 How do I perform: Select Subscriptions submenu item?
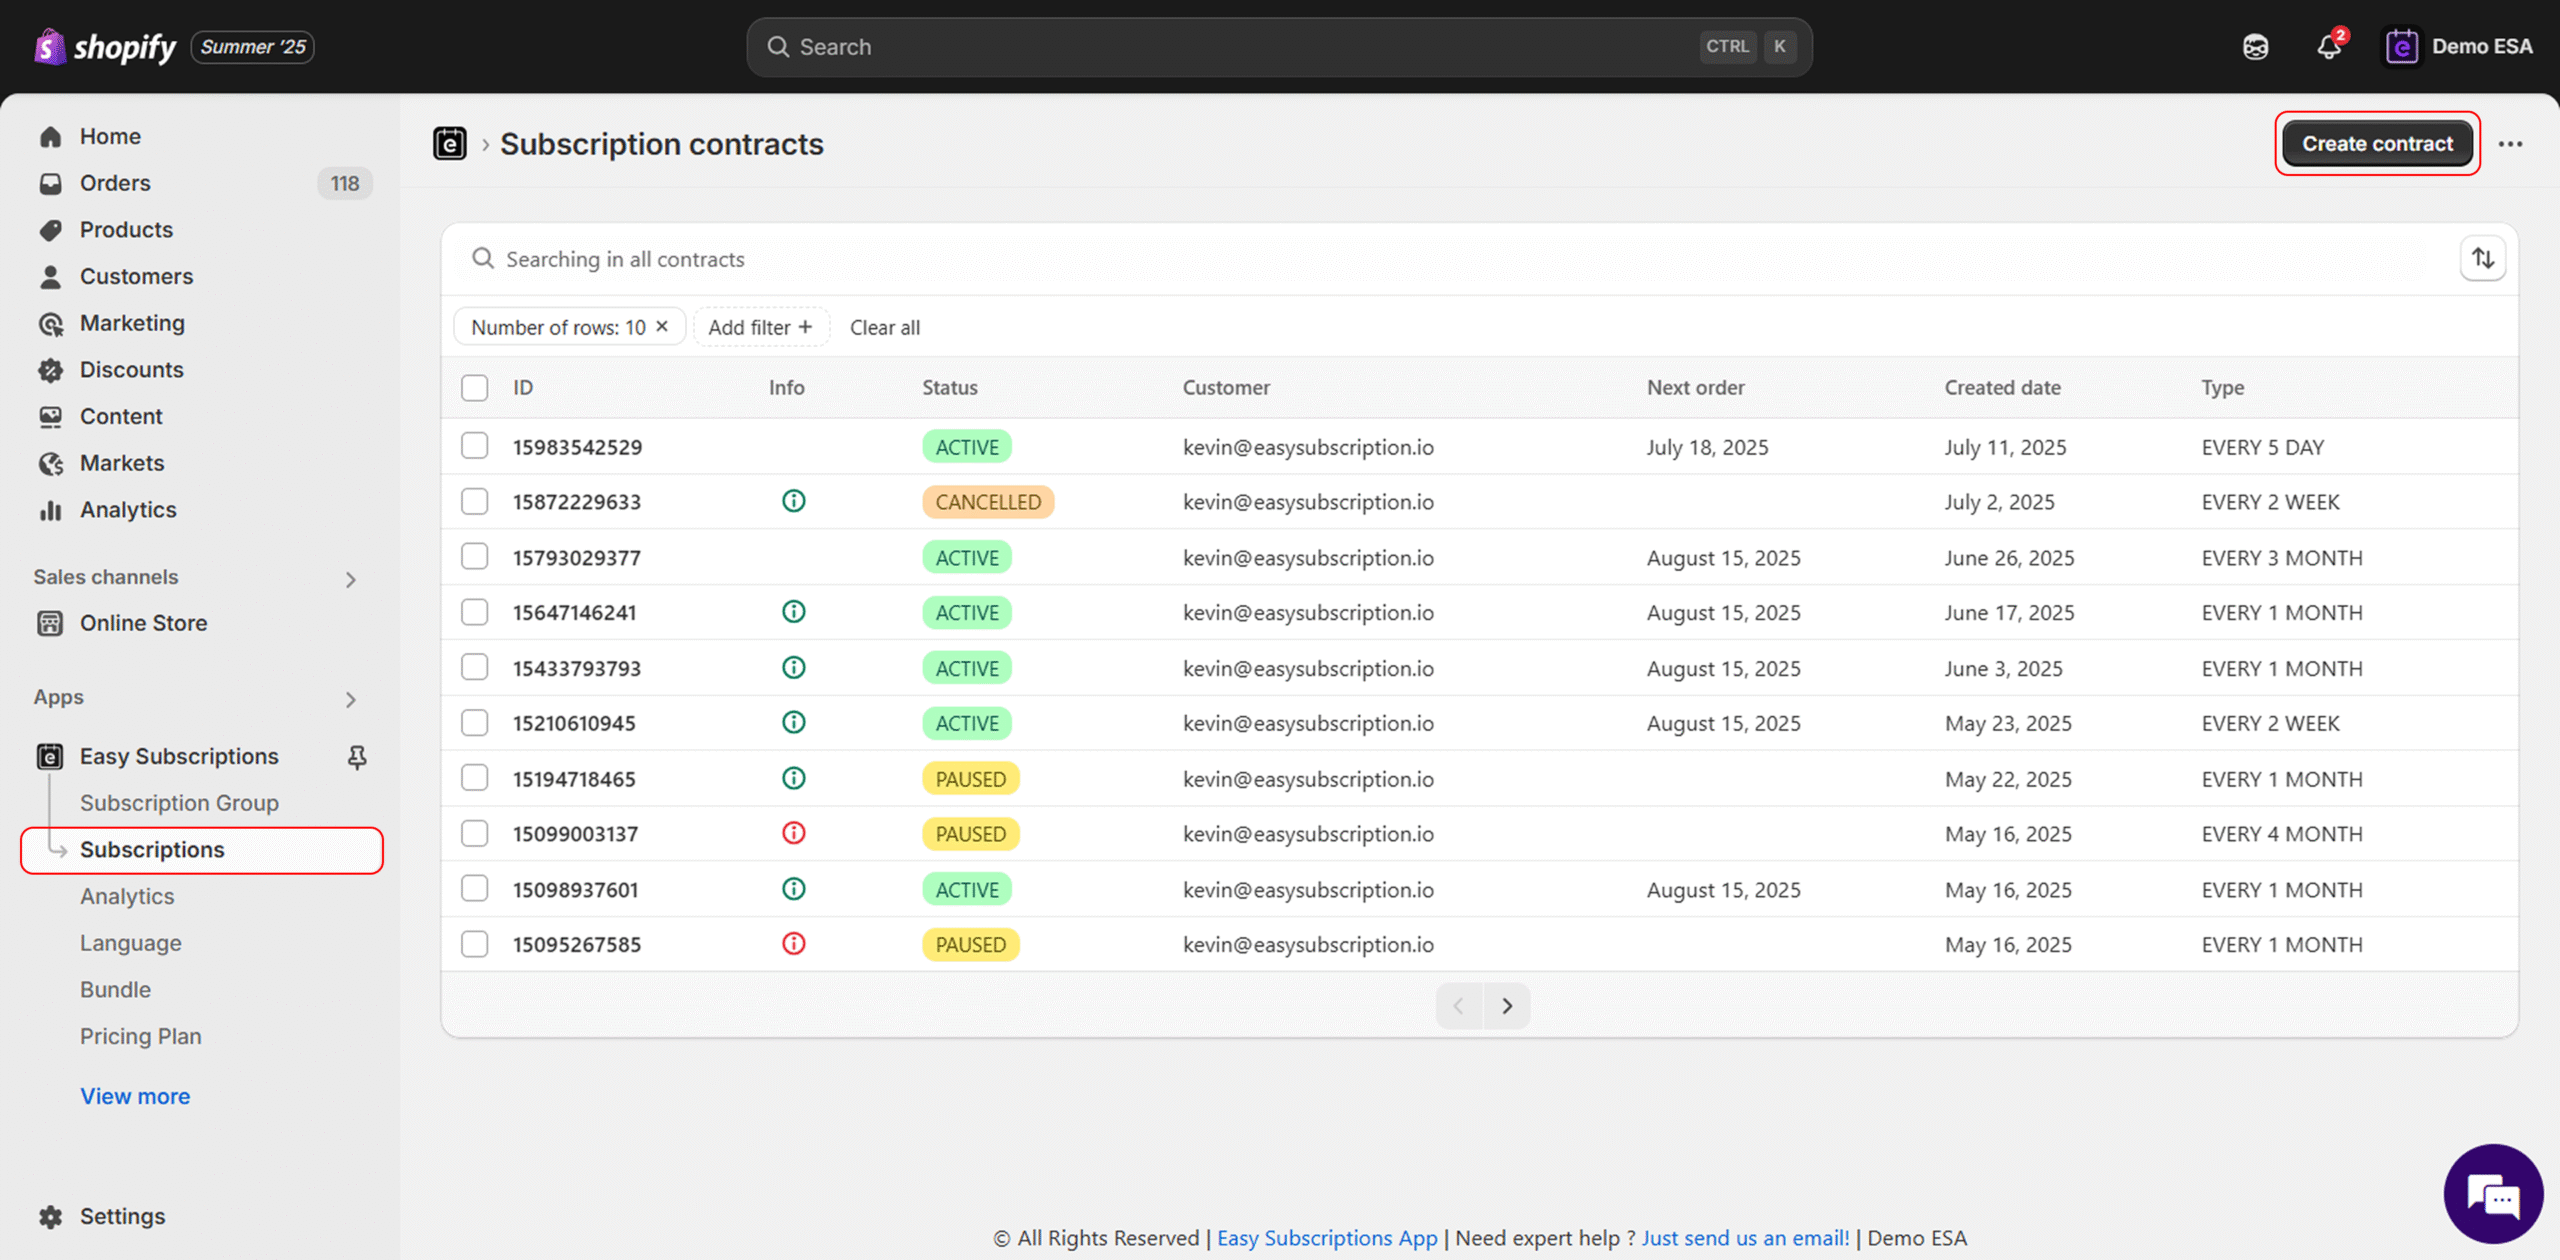pos(202,850)
